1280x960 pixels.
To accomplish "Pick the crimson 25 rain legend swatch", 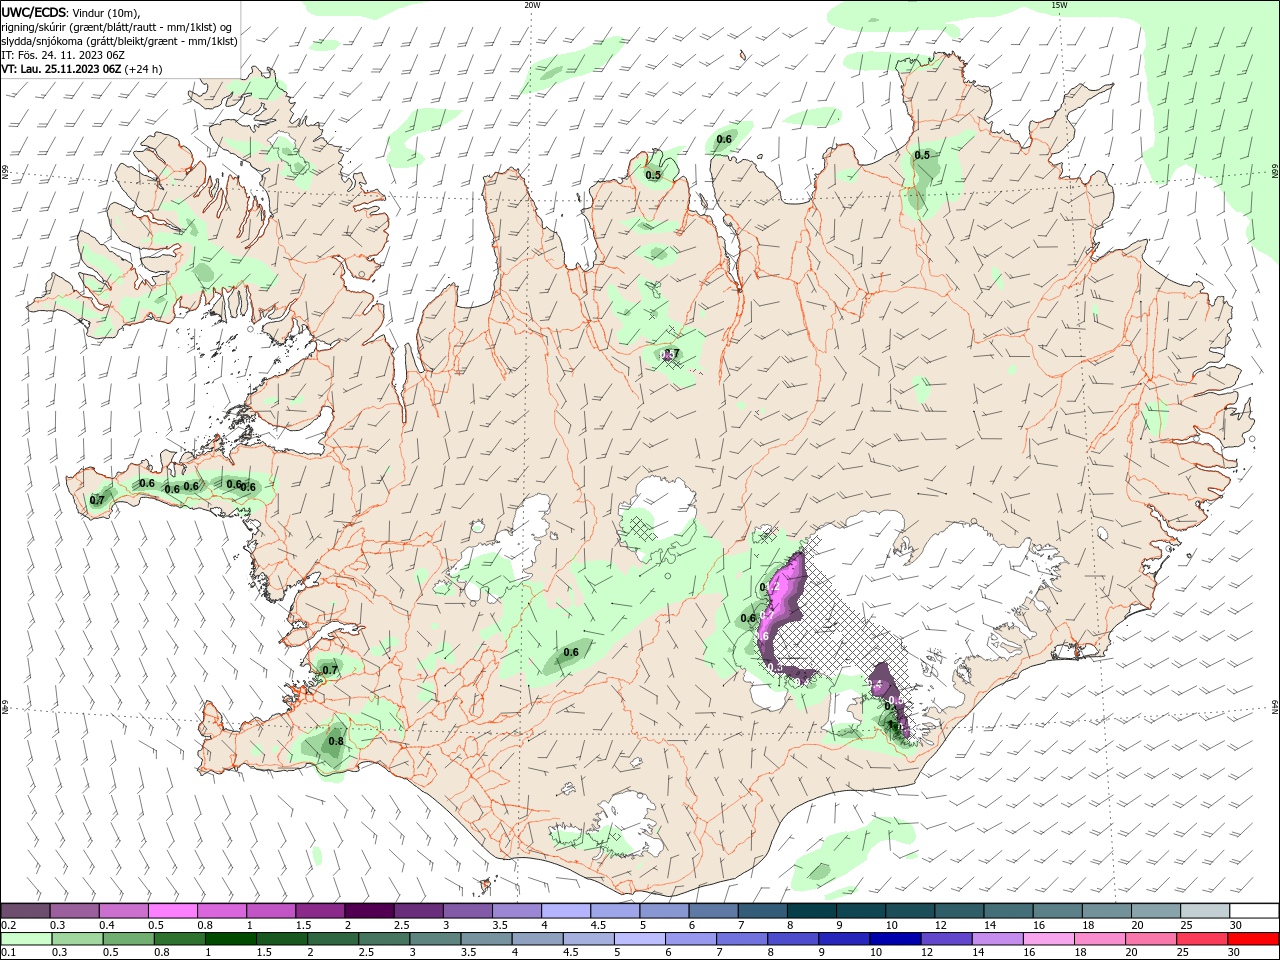I will click(1203, 939).
